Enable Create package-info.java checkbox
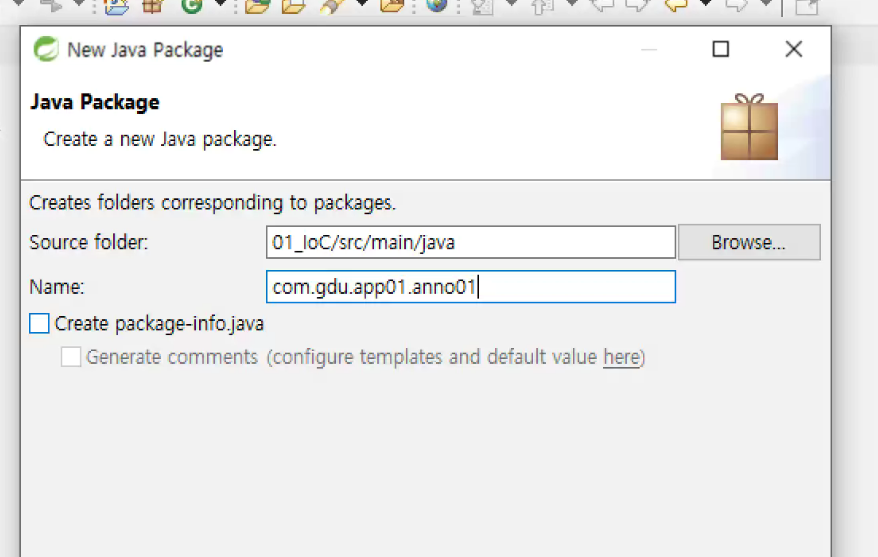The image size is (878, 557). 39,324
